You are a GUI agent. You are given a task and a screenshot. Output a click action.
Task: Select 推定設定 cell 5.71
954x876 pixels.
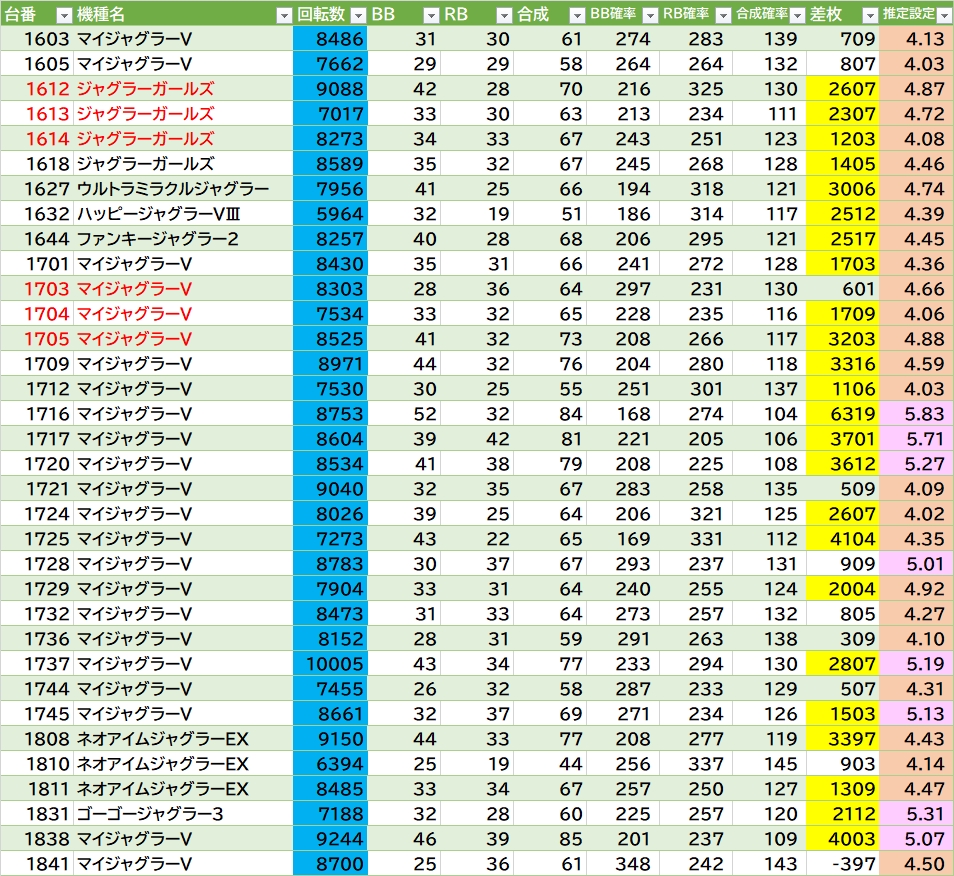(x=916, y=439)
